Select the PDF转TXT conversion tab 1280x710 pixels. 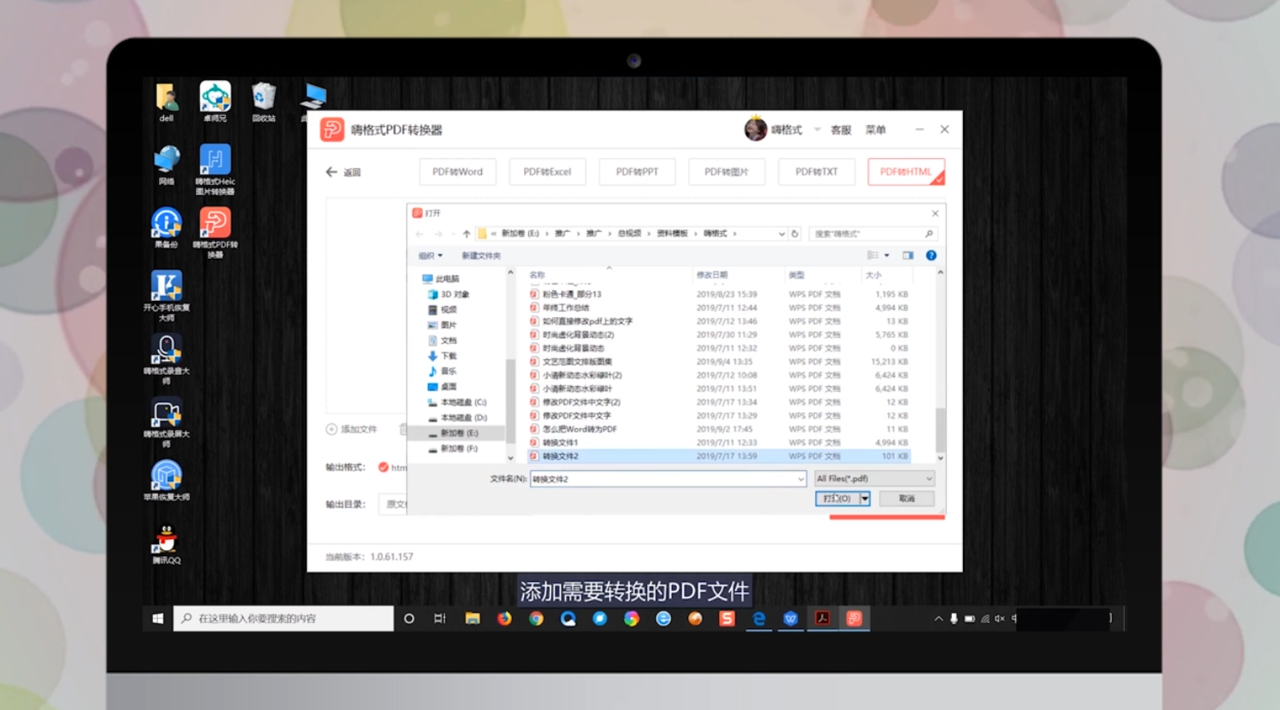click(817, 172)
